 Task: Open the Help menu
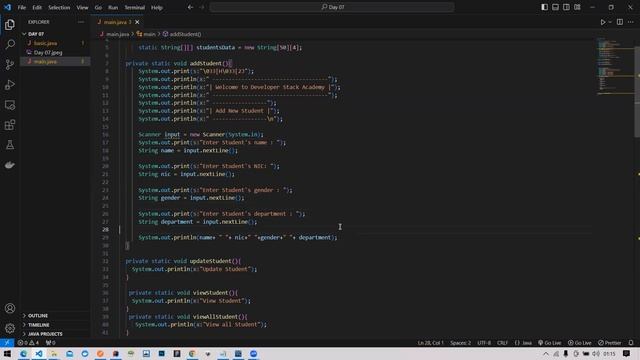(x=157, y=7)
